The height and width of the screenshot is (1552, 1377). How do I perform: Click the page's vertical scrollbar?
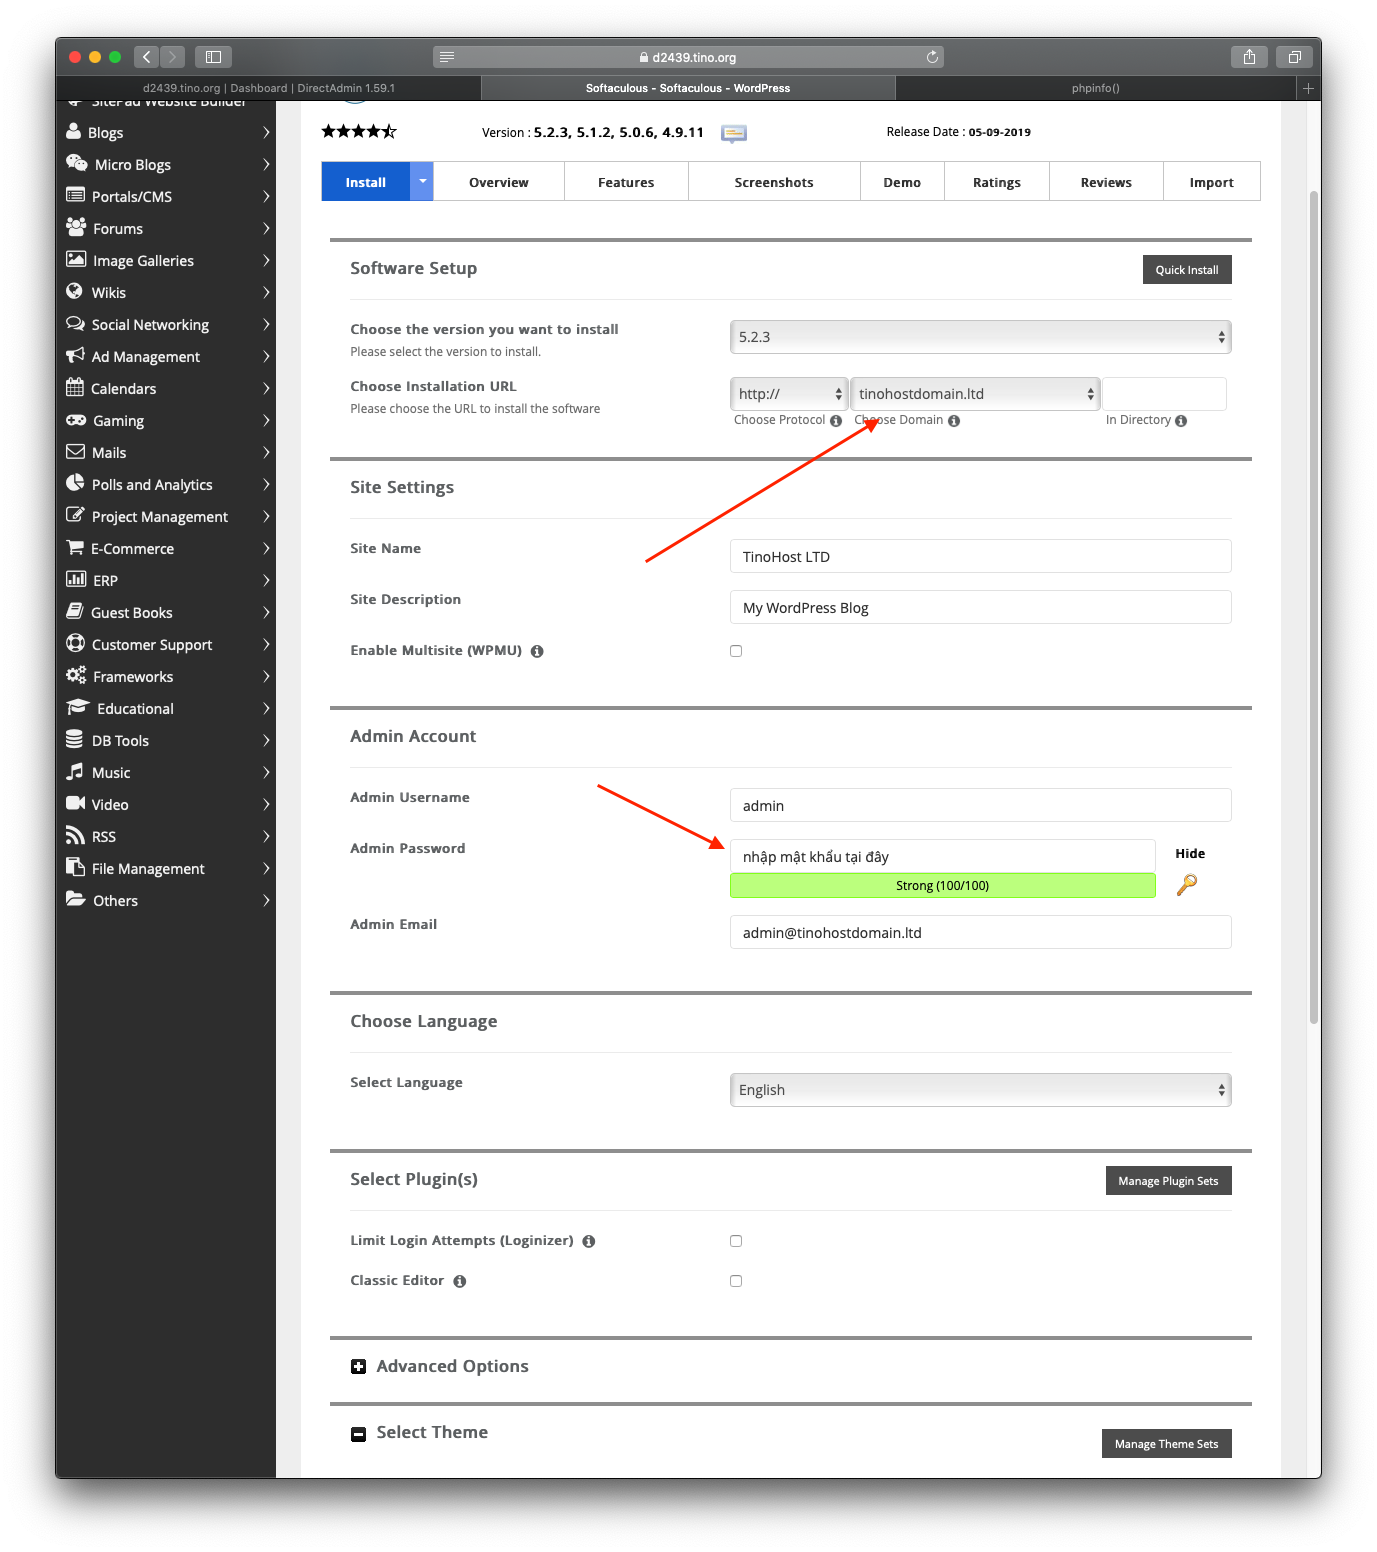click(x=1314, y=606)
